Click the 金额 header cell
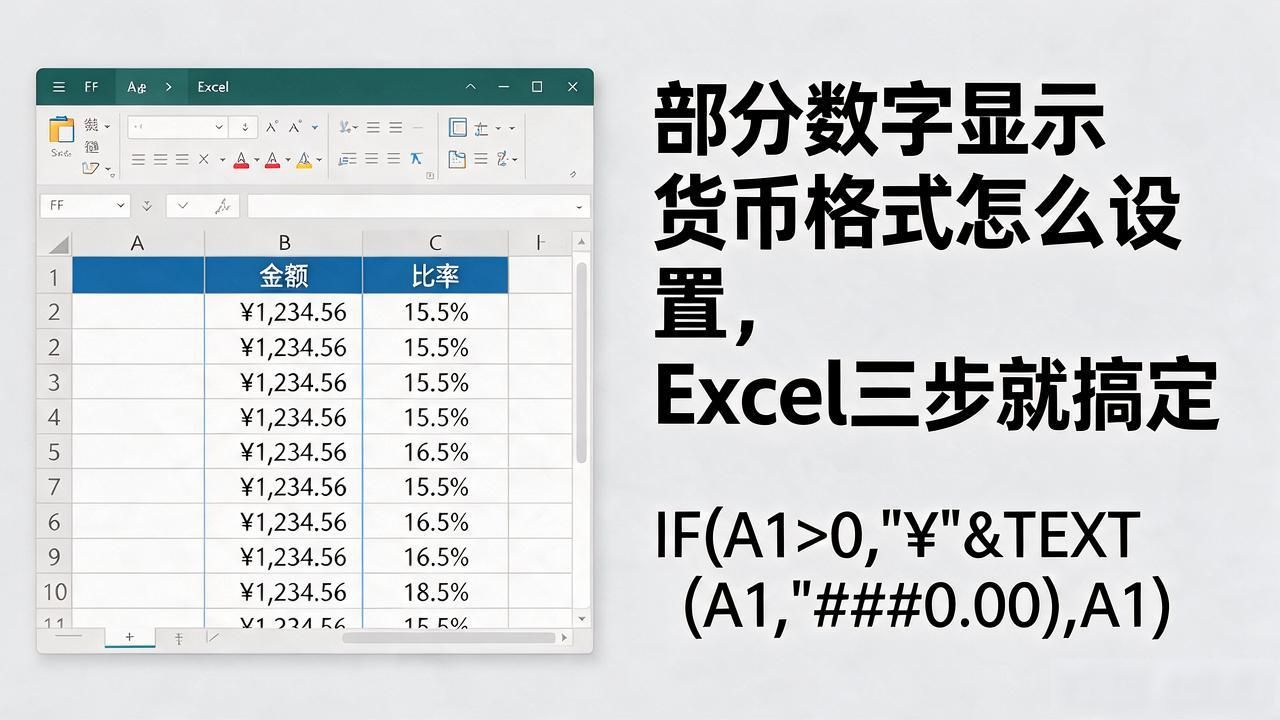 pyautogui.click(x=284, y=276)
